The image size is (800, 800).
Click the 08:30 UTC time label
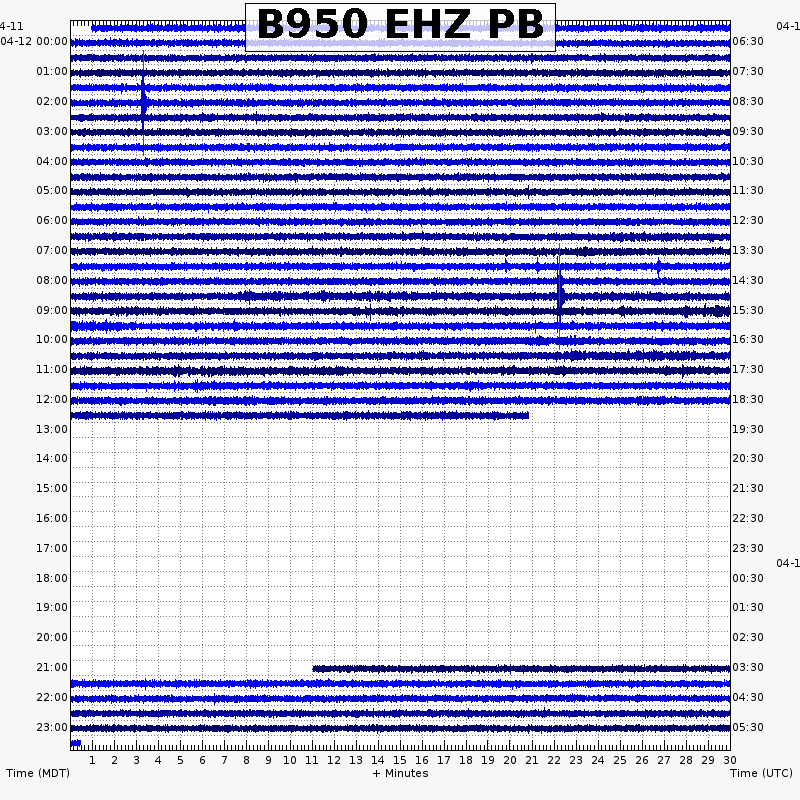click(748, 102)
